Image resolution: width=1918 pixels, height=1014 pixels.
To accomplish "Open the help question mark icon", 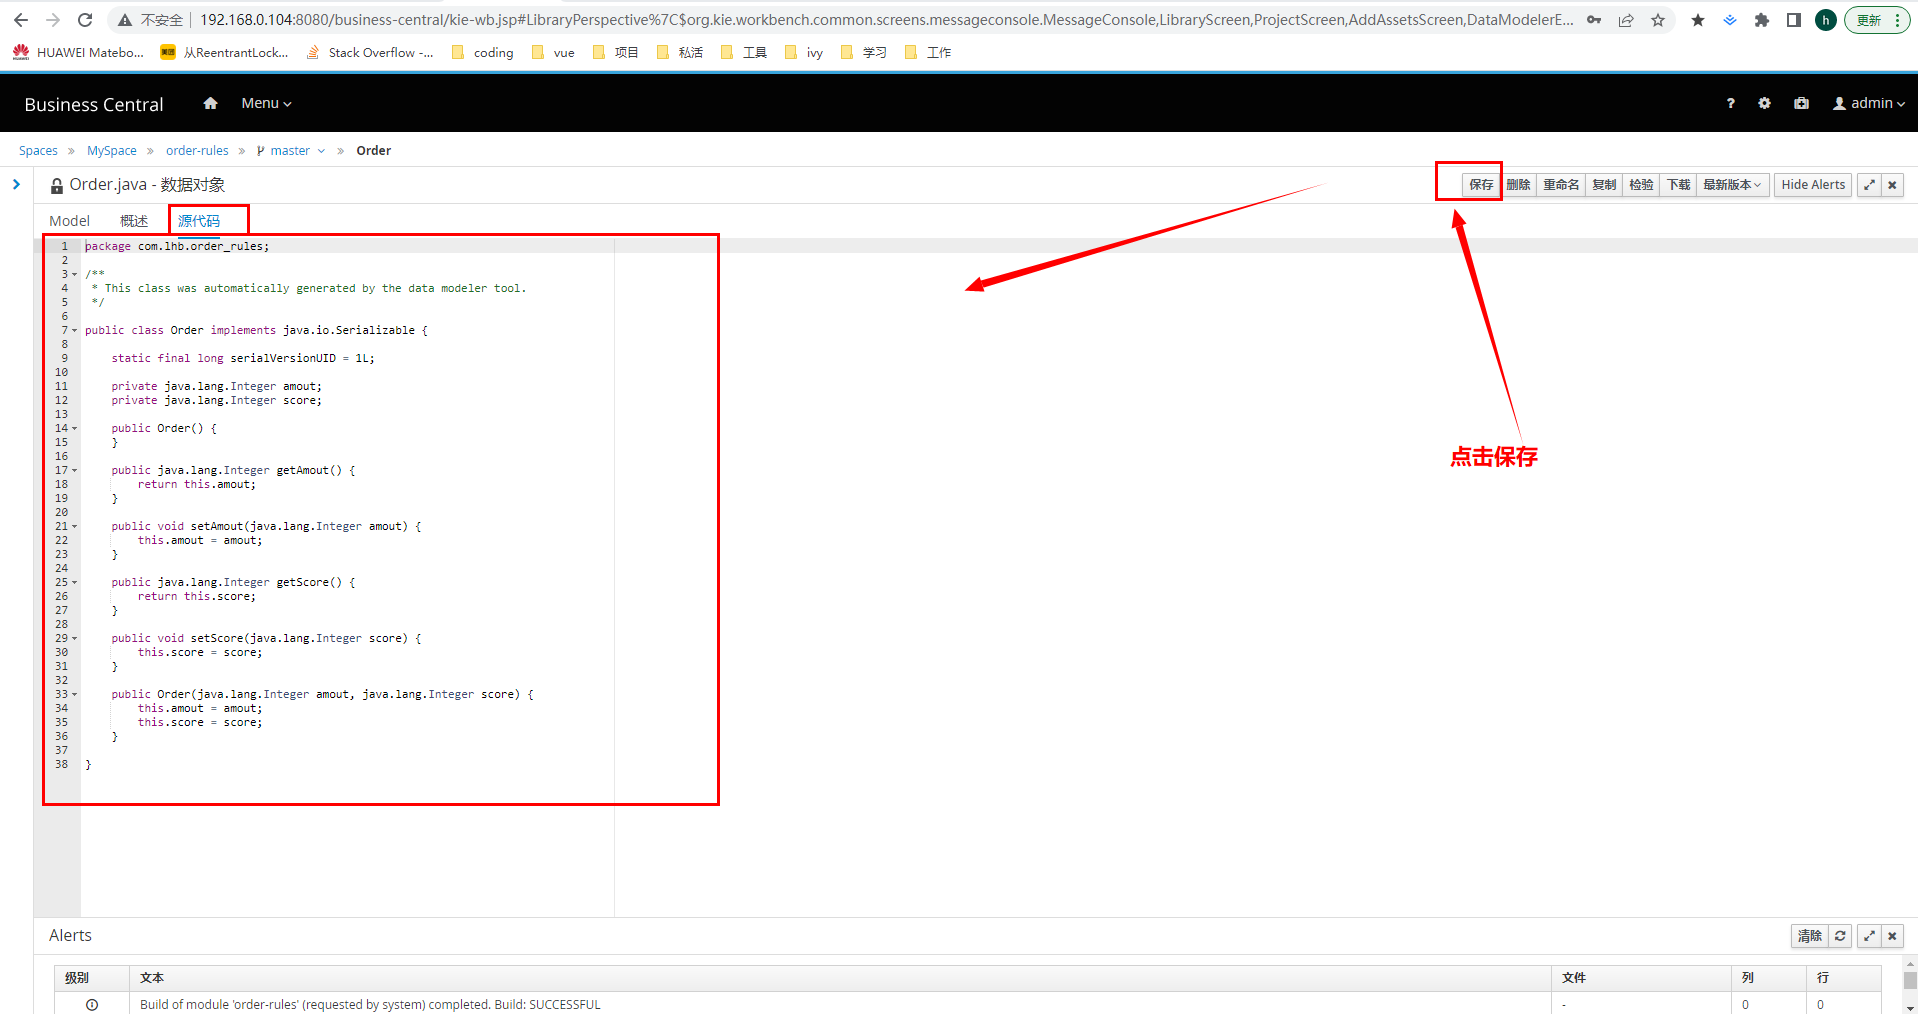I will tap(1730, 103).
